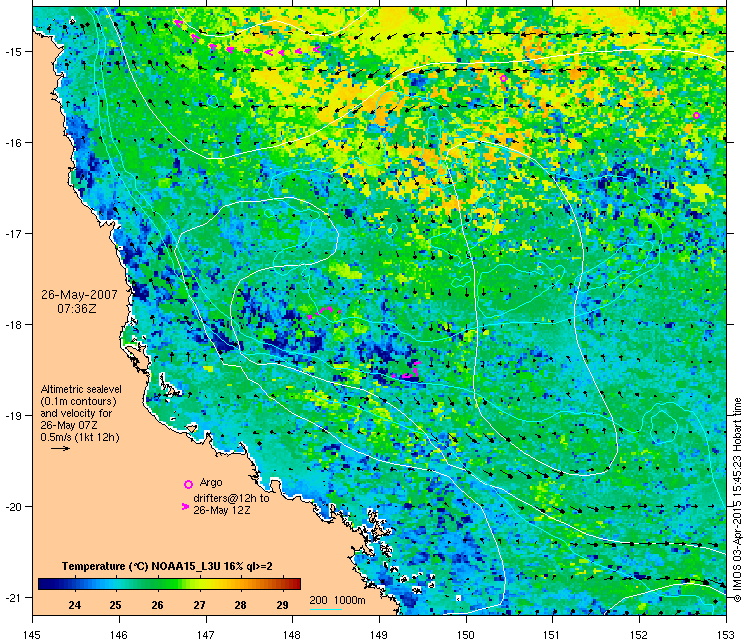This screenshot has width=750, height=640.
Task: Click the drifter magenta arrowhead legend symbol
Action: click(185, 506)
